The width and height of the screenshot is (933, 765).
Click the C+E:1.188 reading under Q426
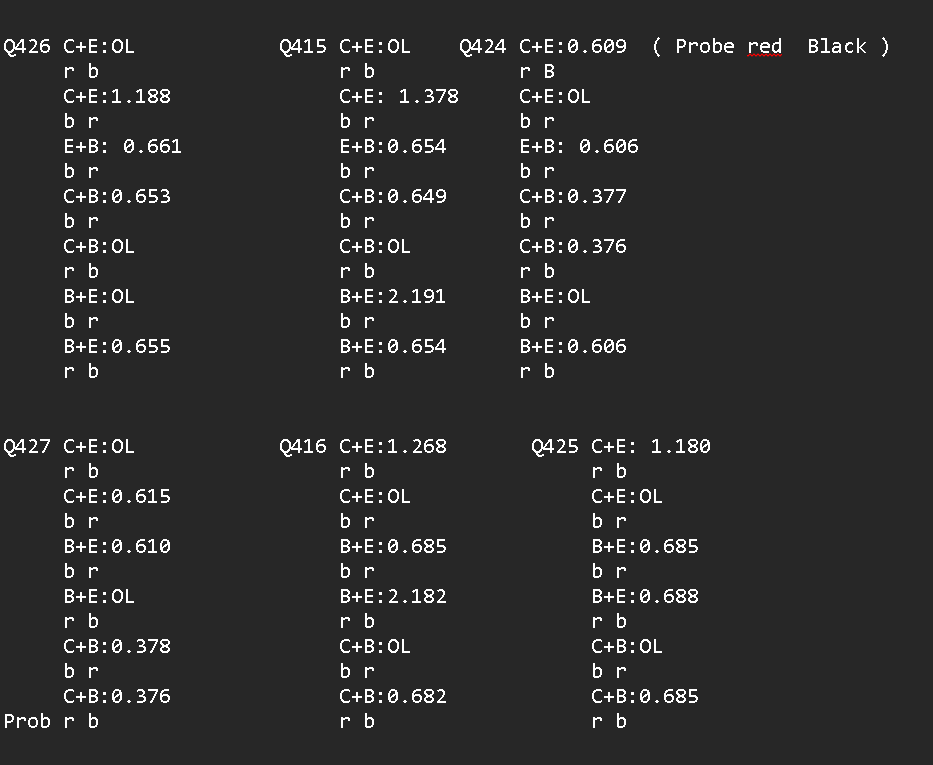(x=117, y=96)
